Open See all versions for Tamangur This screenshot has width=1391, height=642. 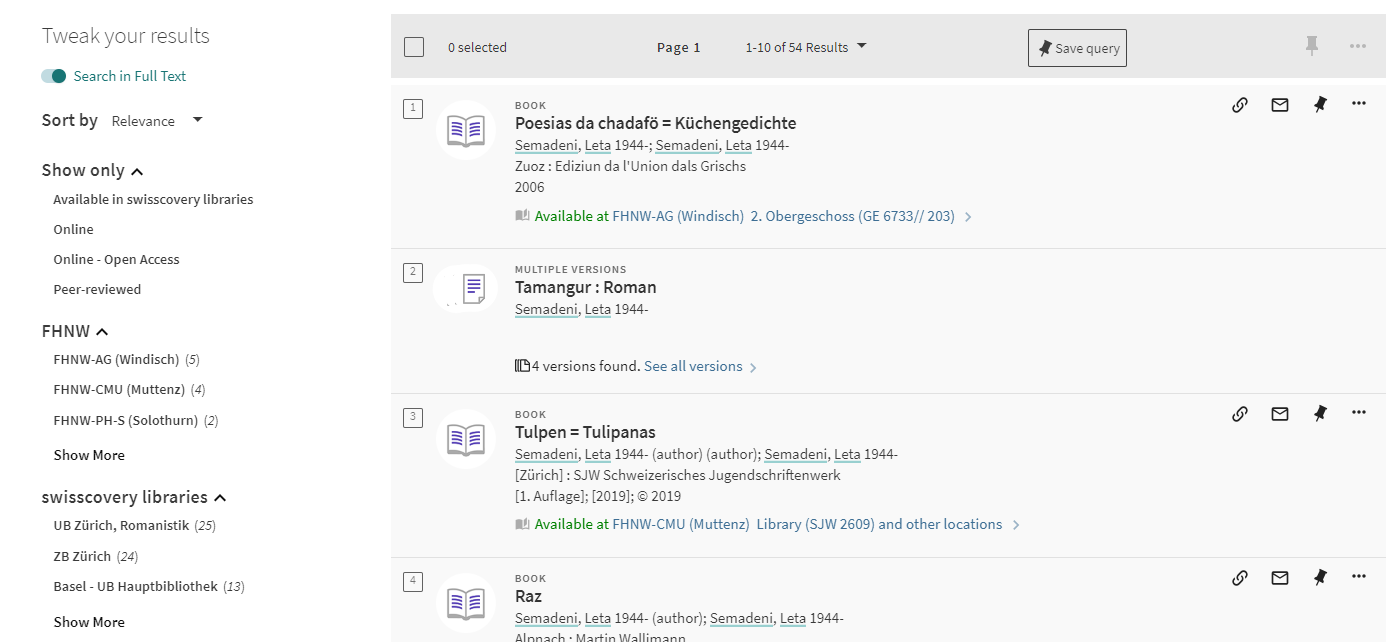[x=693, y=366]
